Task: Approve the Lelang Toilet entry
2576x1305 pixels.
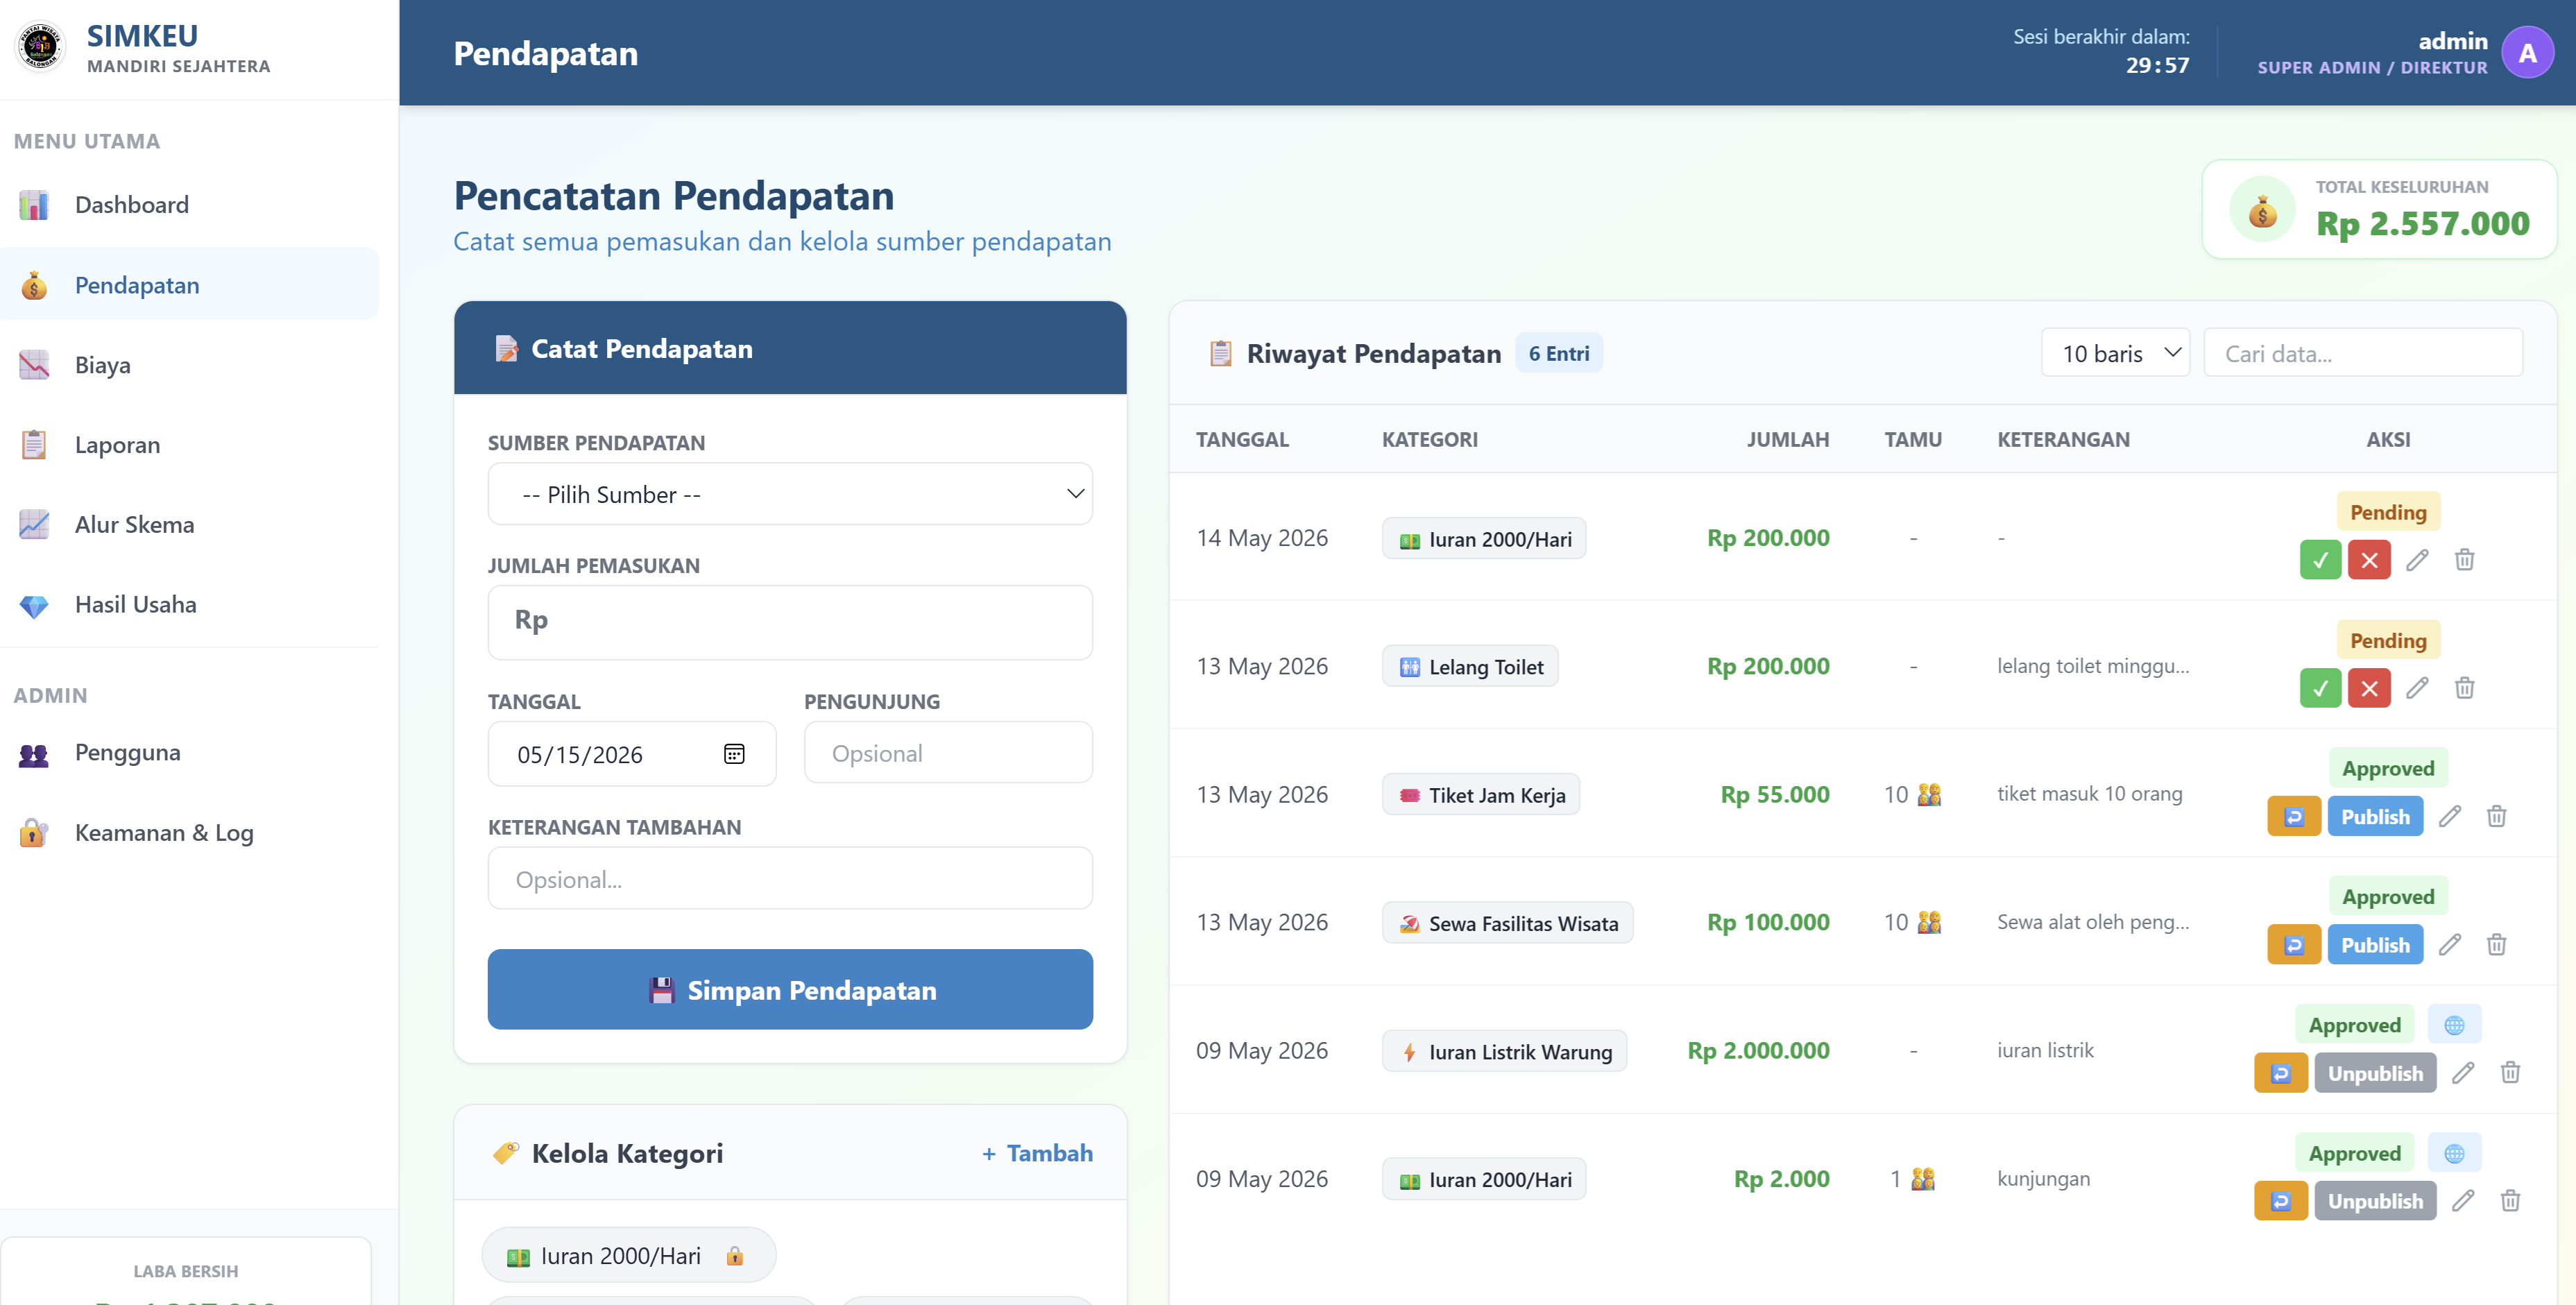Action: pos(2320,688)
